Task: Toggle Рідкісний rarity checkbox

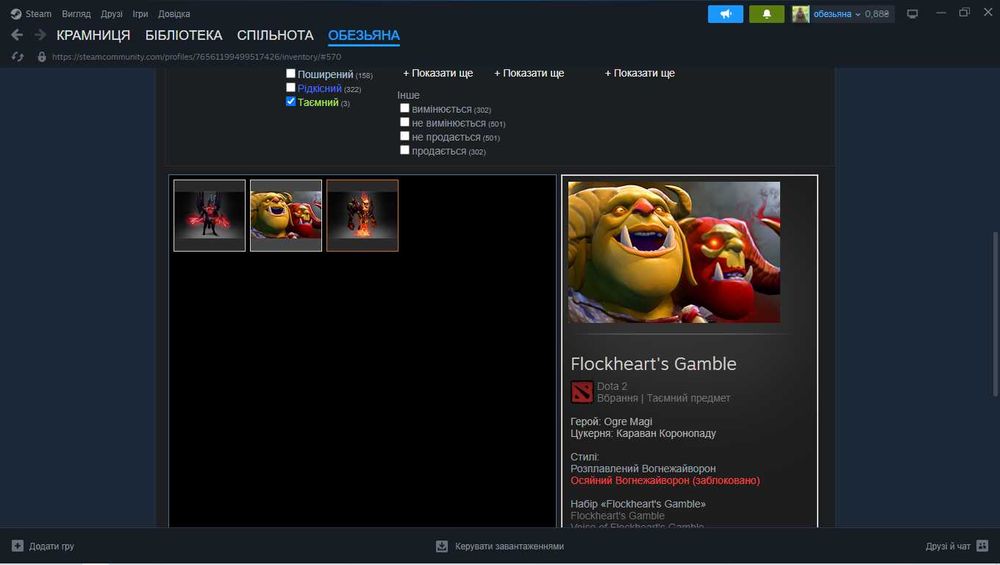Action: (291, 87)
